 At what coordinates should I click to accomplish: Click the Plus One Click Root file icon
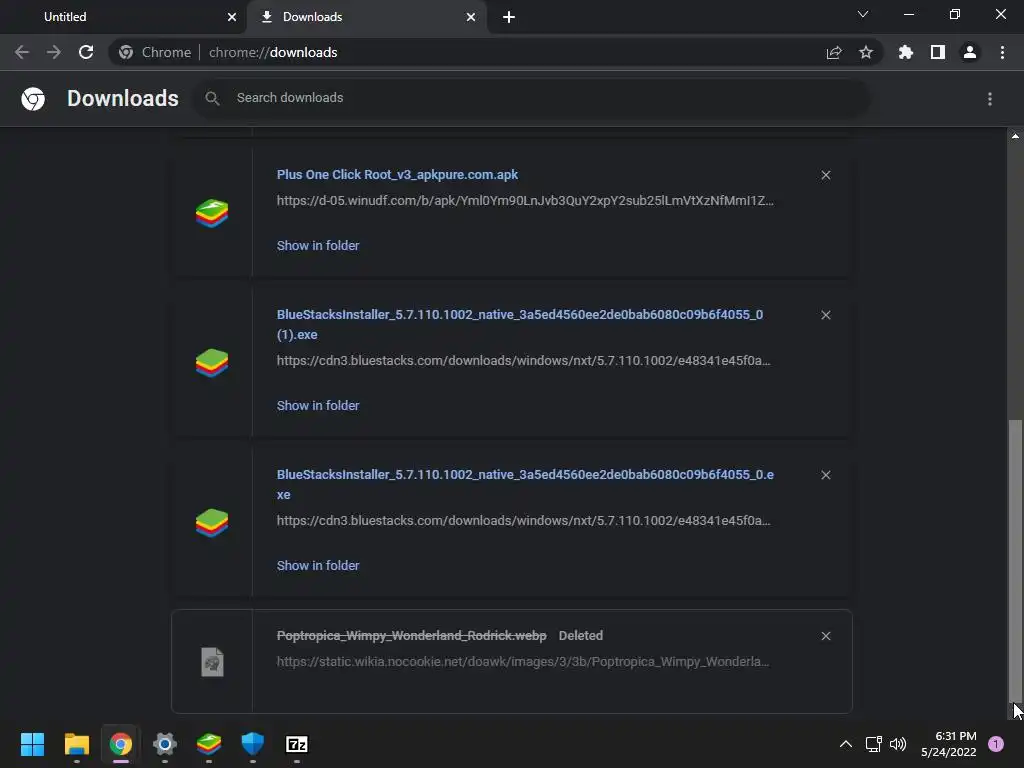pyautogui.click(x=212, y=214)
